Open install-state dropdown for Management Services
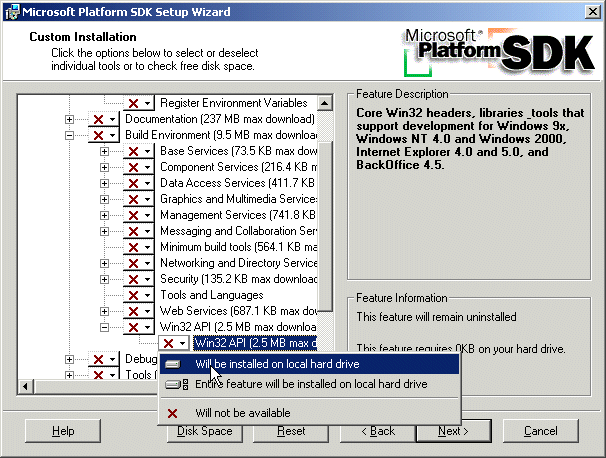606x458 pixels. point(139,215)
